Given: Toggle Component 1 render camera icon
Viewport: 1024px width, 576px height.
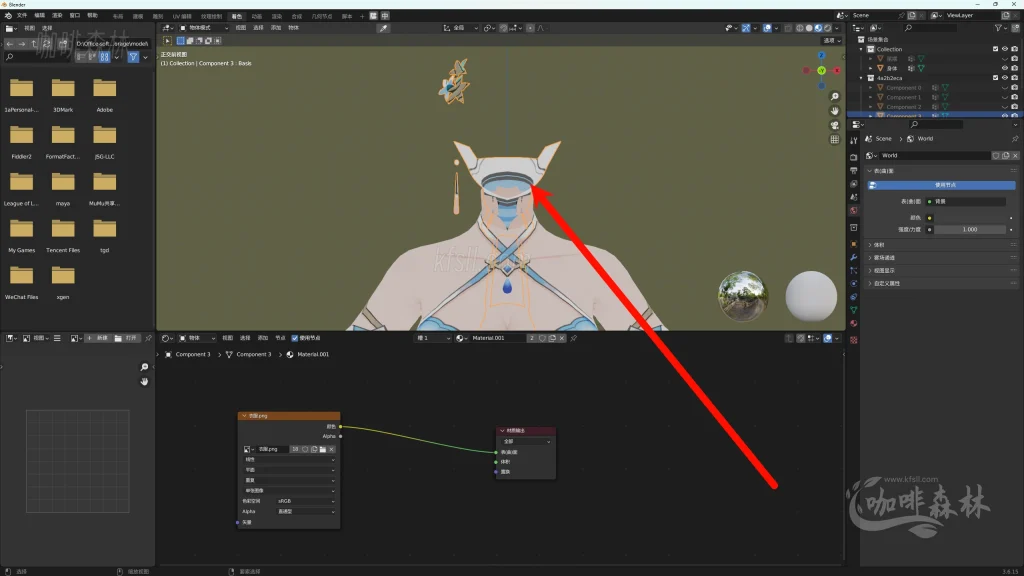Looking at the screenshot, I should point(1014,97).
